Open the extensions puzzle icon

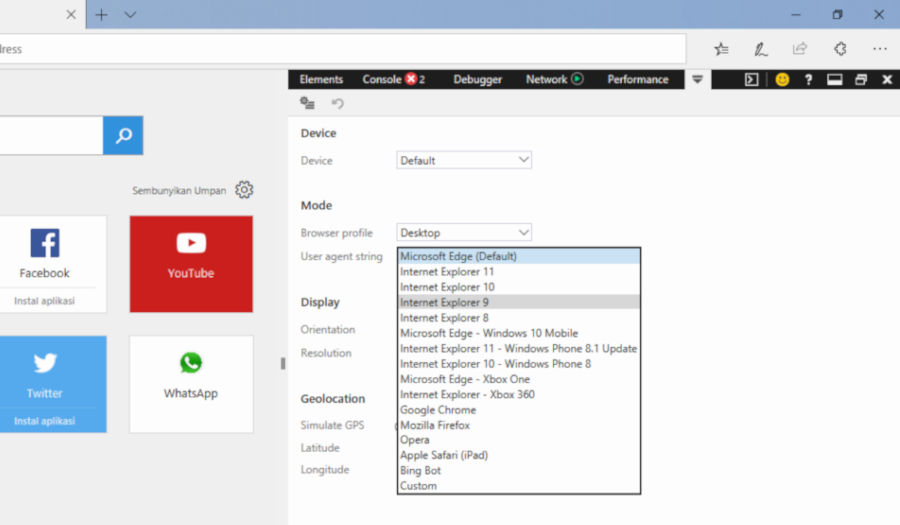tap(840, 49)
